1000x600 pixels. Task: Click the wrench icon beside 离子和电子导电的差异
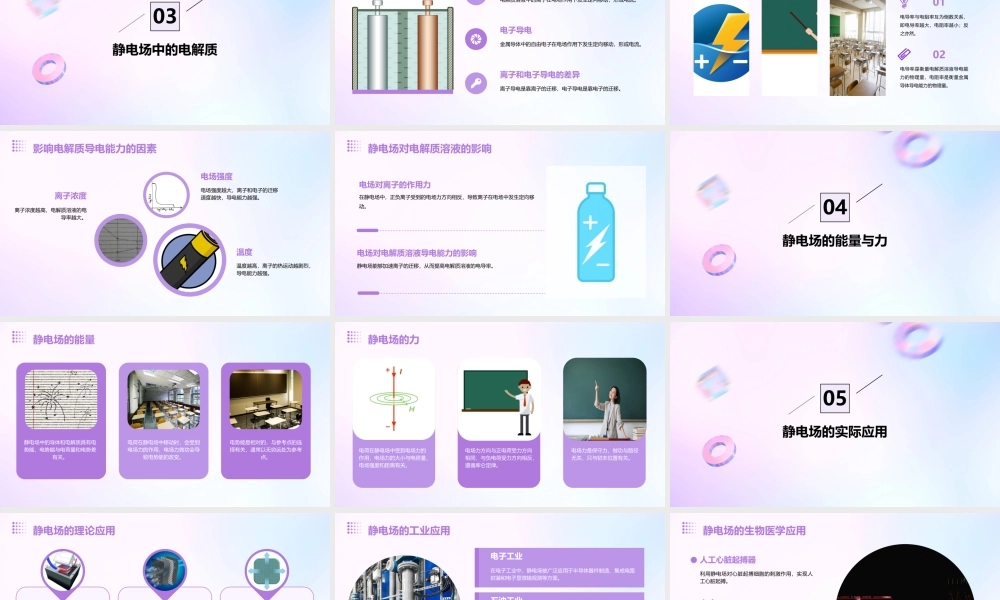tap(476, 83)
